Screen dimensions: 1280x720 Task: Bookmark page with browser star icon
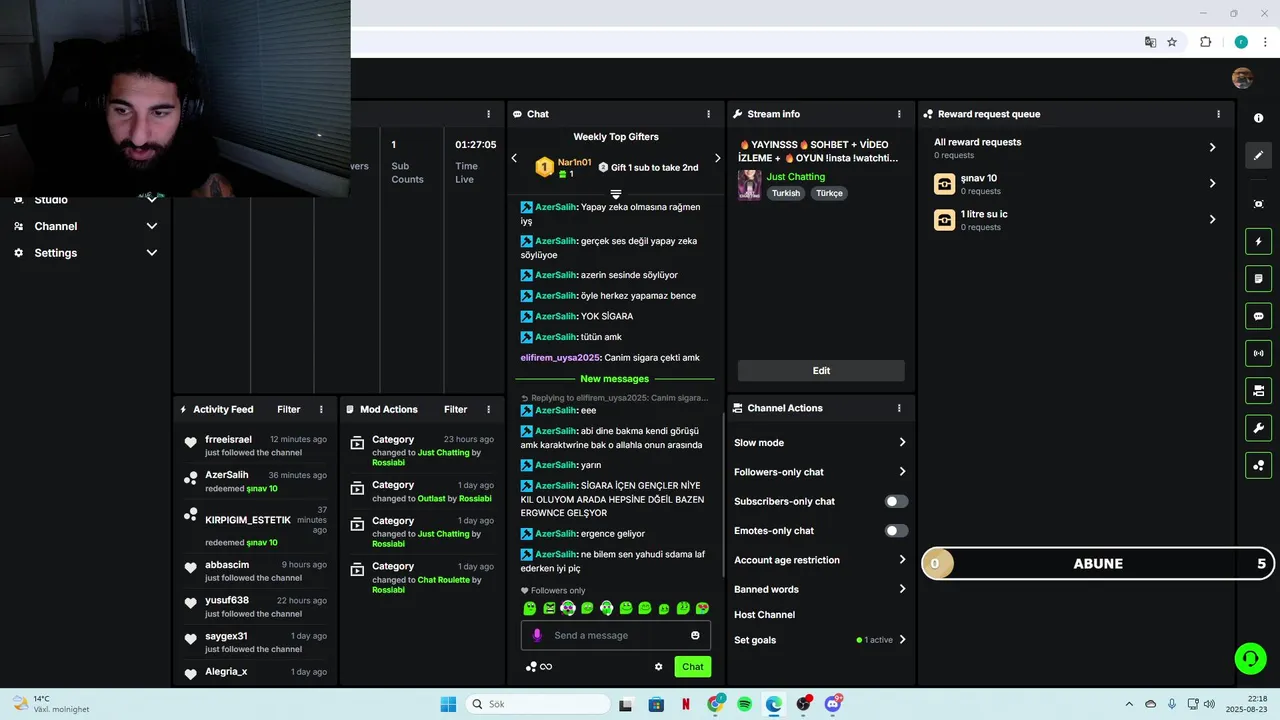[x=1172, y=42]
